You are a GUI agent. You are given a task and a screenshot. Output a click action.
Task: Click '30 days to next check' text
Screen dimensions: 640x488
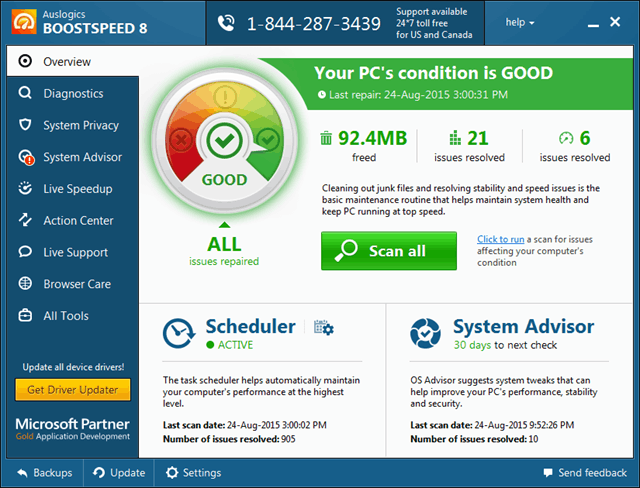coord(505,345)
